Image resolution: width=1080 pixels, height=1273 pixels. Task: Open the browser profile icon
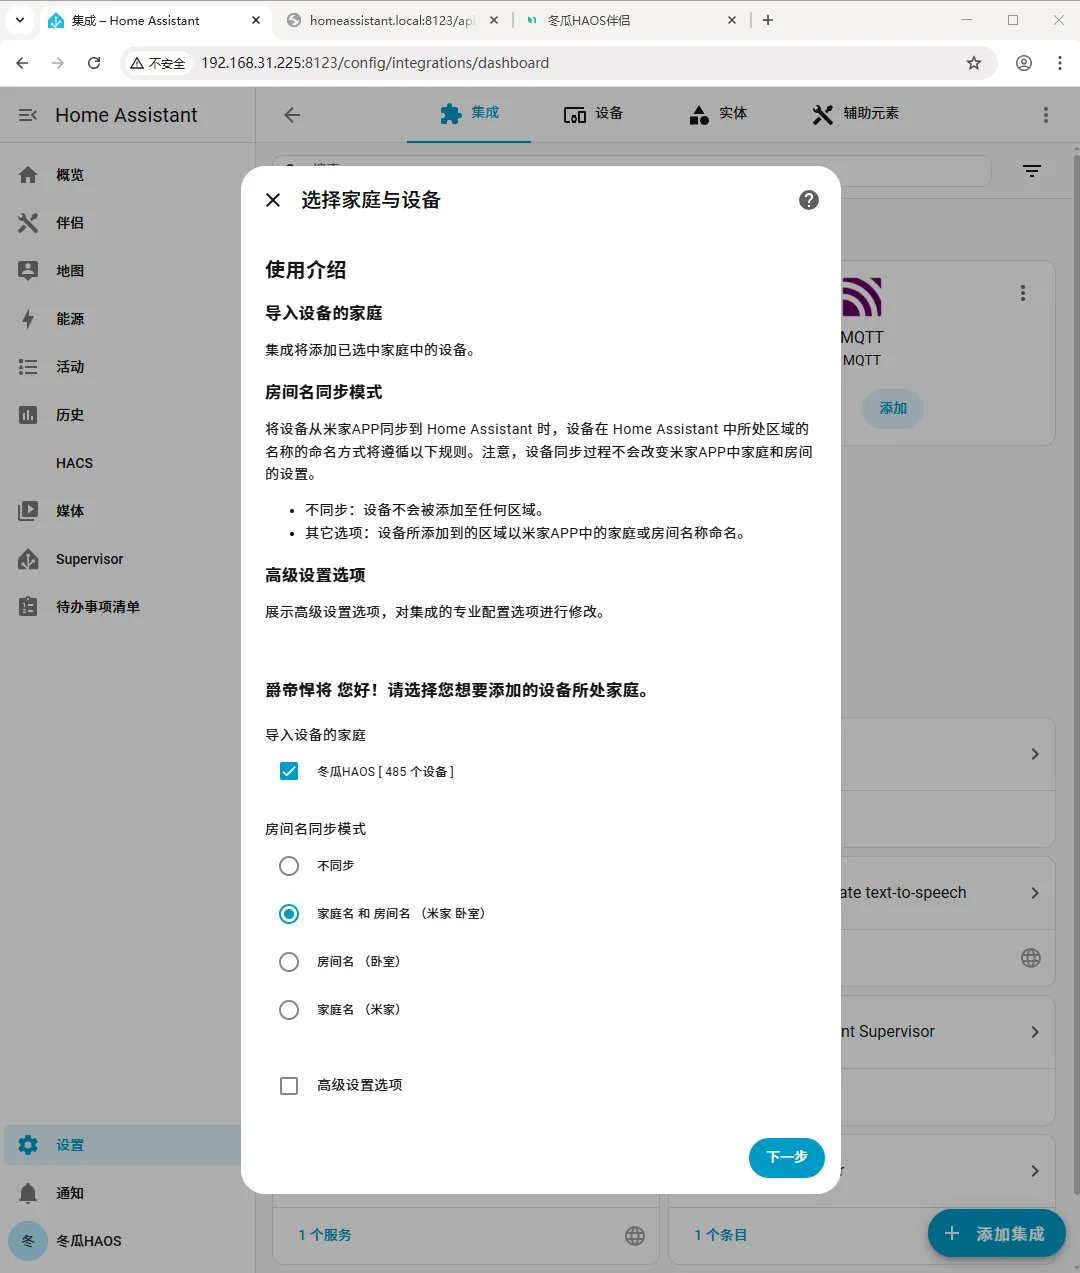pyautogui.click(x=1024, y=63)
